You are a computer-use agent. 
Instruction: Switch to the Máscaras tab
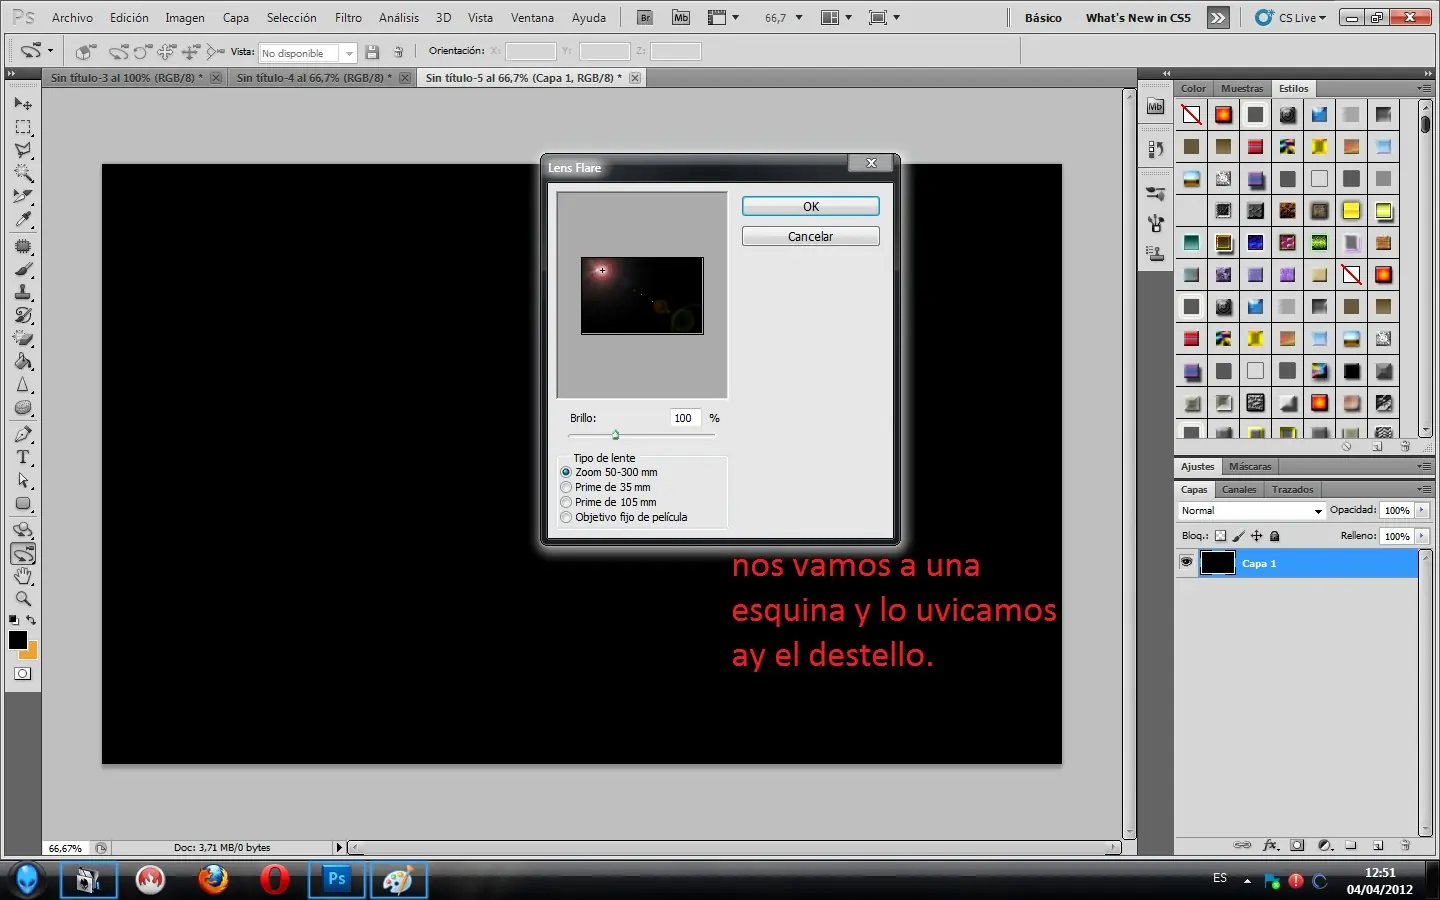[x=1250, y=467]
